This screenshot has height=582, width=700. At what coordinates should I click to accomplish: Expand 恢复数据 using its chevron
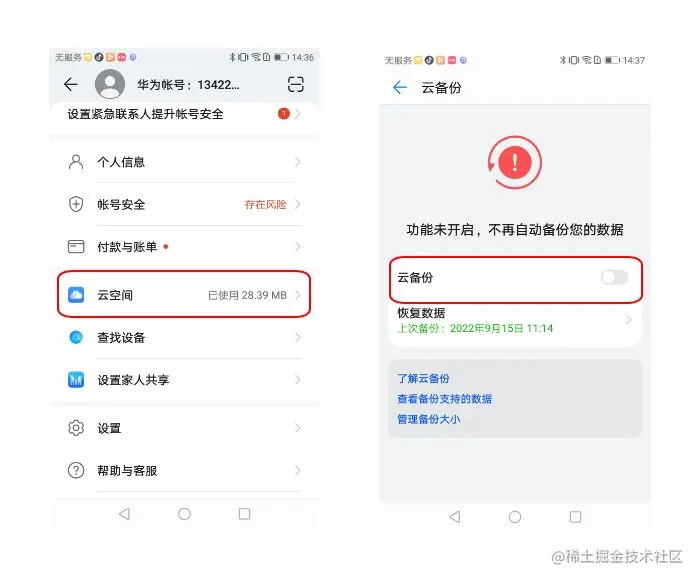point(629,320)
